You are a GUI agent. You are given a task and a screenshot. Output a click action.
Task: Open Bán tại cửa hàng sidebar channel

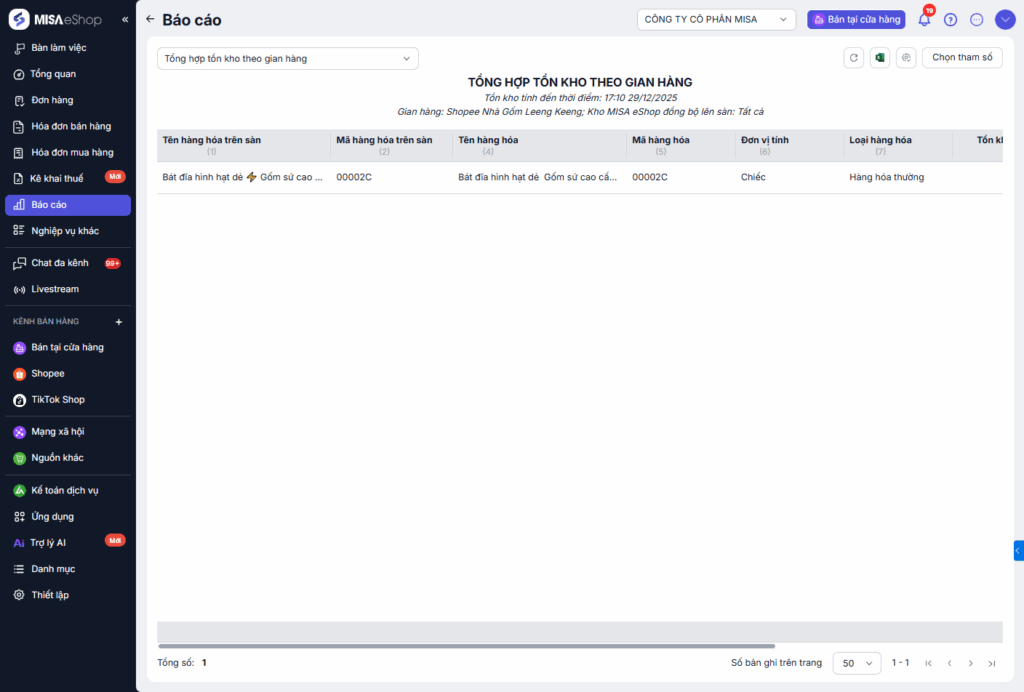(68, 347)
